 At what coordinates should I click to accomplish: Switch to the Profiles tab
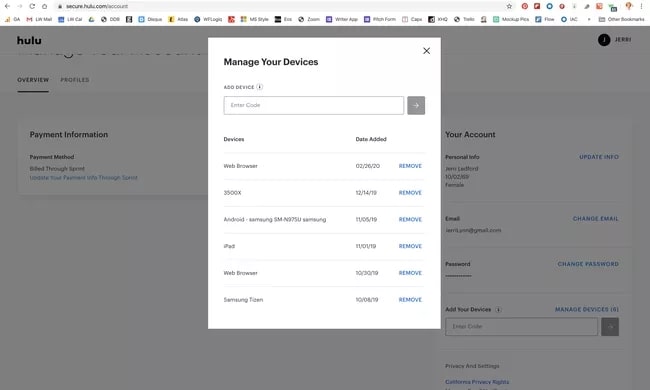75,80
